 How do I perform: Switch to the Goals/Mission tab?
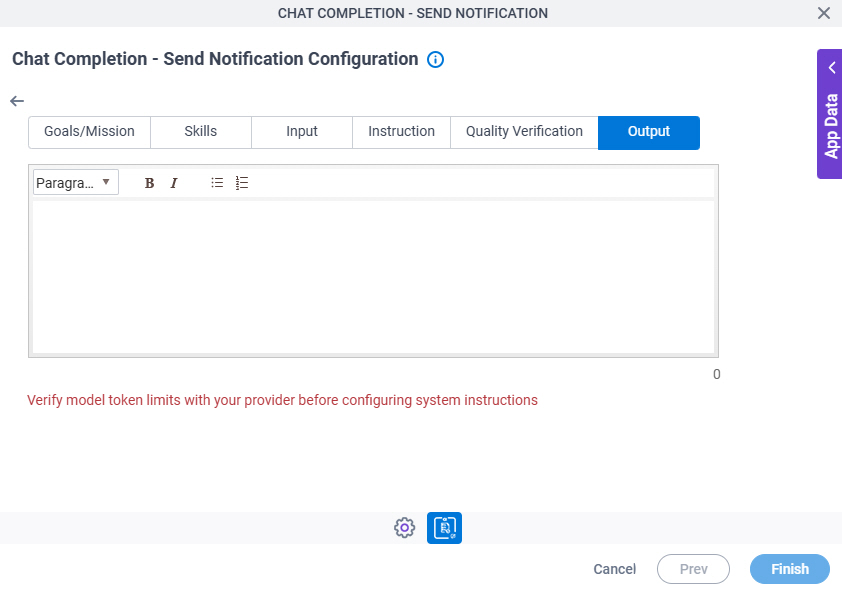pos(89,132)
